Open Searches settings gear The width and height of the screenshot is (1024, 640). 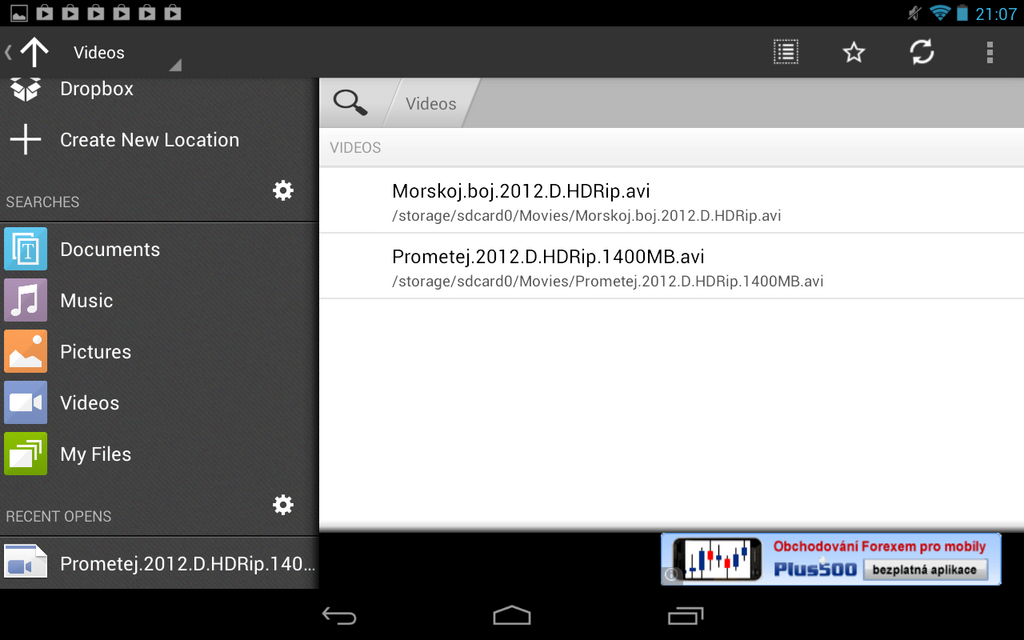[283, 190]
